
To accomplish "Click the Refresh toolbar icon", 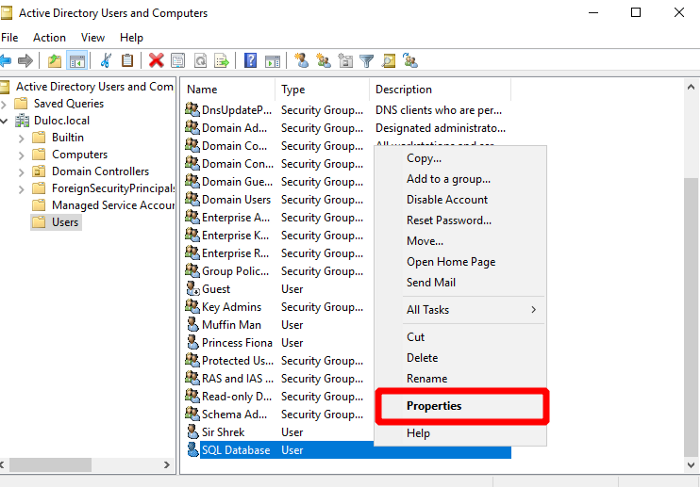I will point(200,60).
